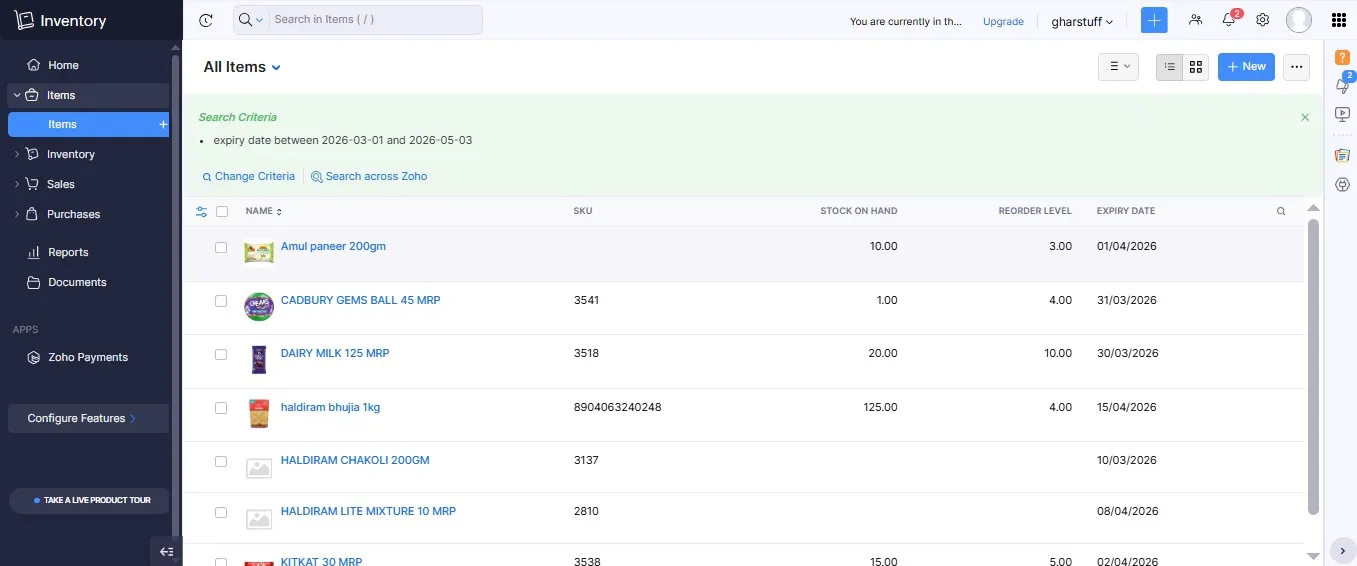The height and width of the screenshot is (566, 1357).
Task: Check the HALDIRAM LITE MIXTURE 10 MRP row
Action: click(221, 512)
